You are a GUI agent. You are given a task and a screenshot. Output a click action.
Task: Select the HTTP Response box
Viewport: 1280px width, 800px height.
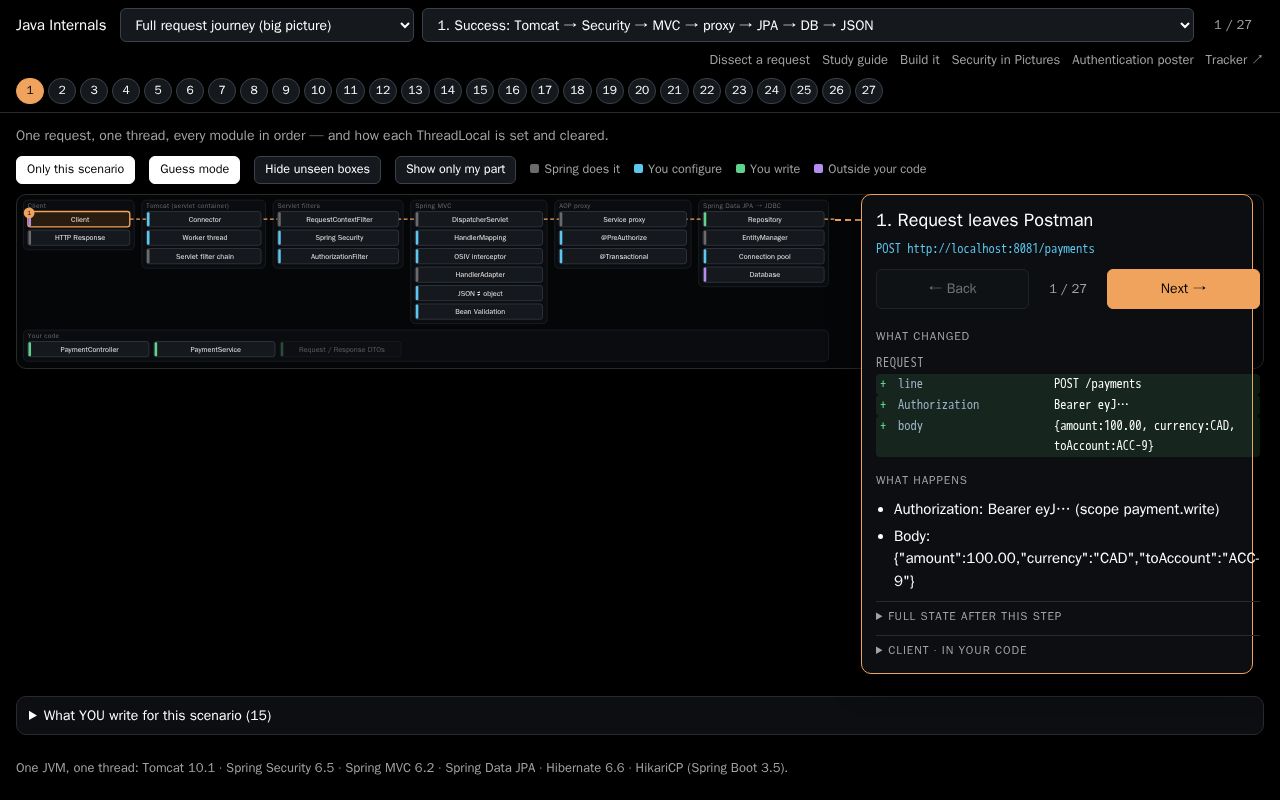tap(79, 238)
